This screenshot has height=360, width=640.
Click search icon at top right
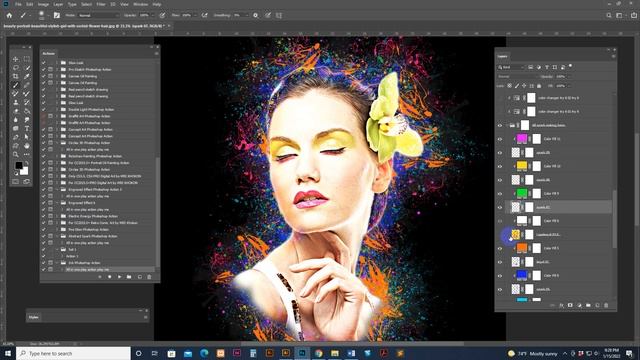[609, 15]
